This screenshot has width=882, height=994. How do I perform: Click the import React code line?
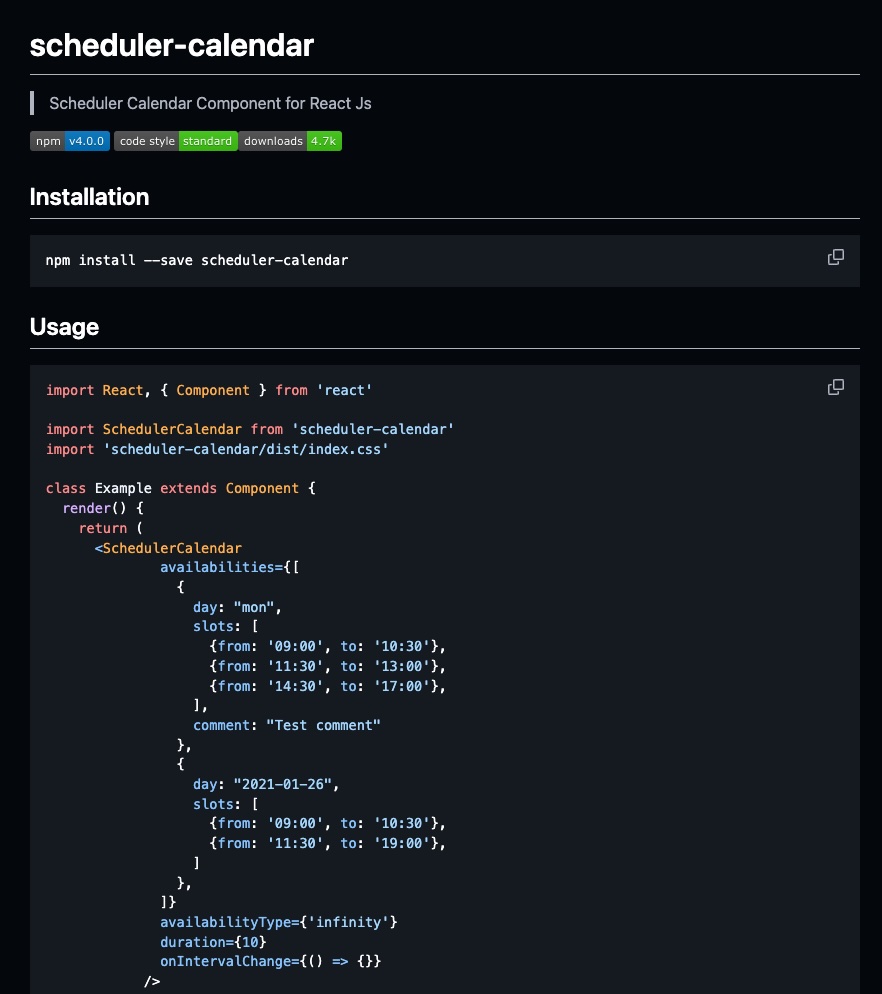point(209,390)
